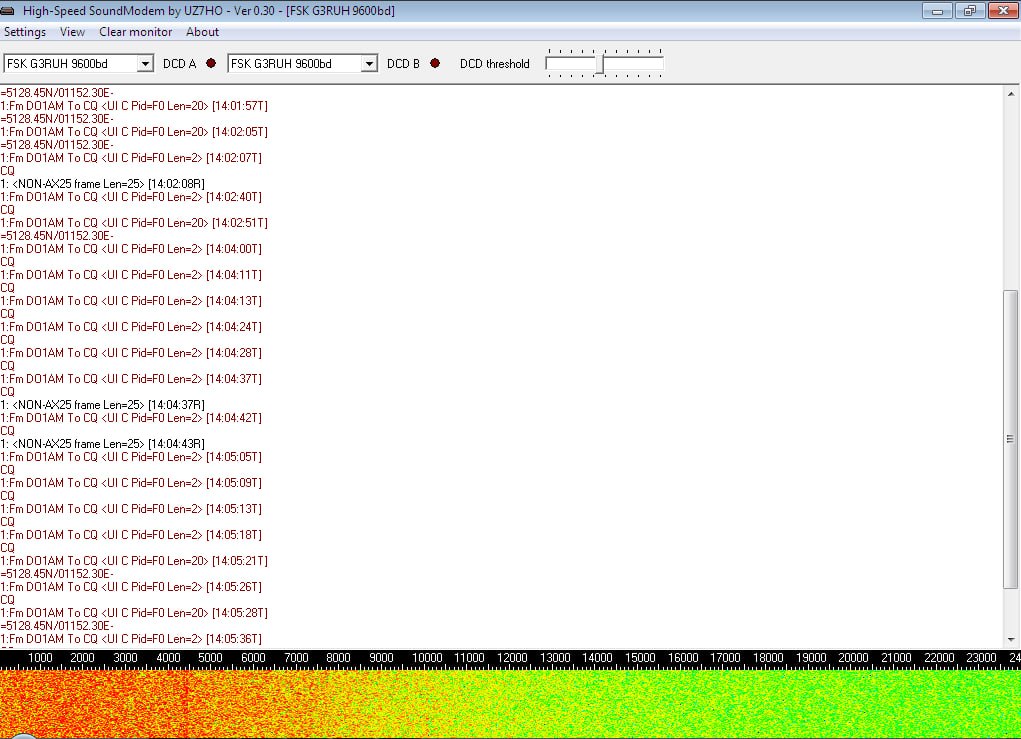Click the NON-AX25 frame line at [14:04:37R]
Image resolution: width=1021 pixels, height=739 pixels.
tap(103, 405)
